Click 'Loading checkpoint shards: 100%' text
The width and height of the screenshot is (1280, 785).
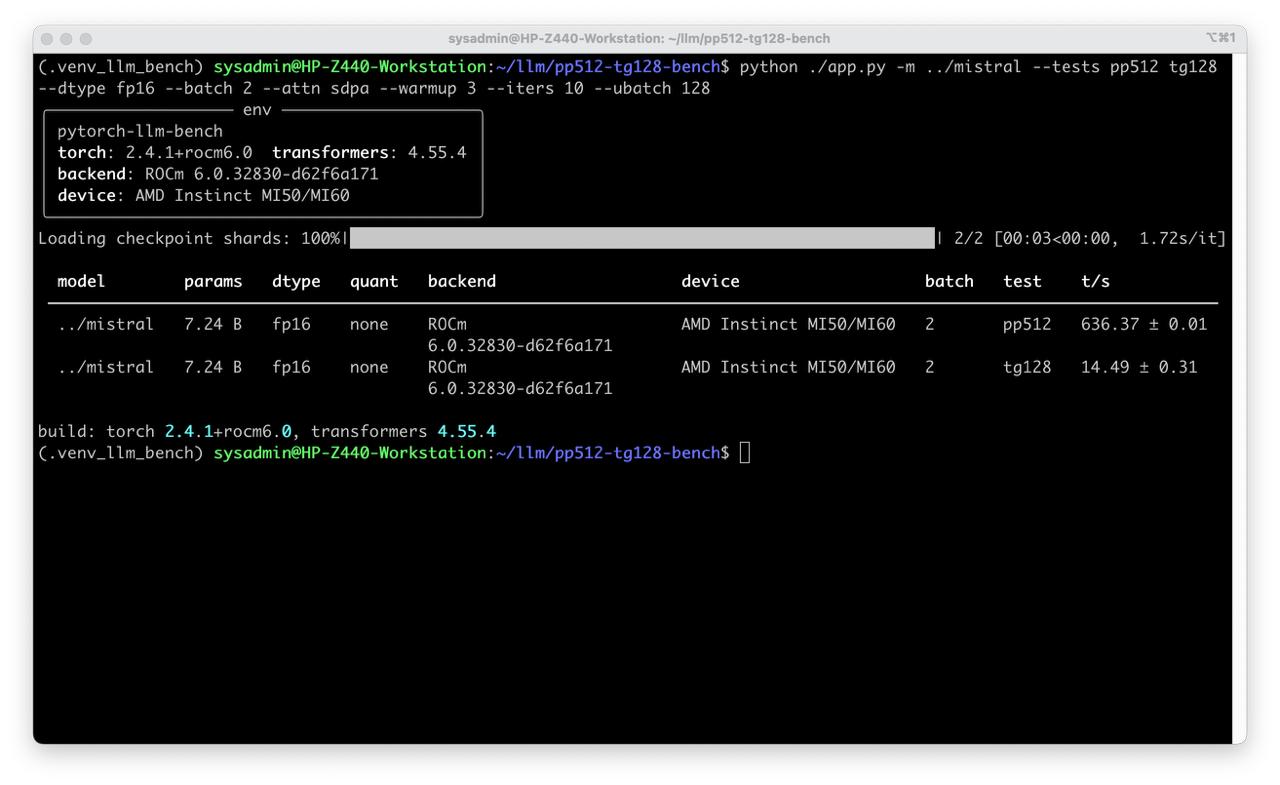coord(189,238)
